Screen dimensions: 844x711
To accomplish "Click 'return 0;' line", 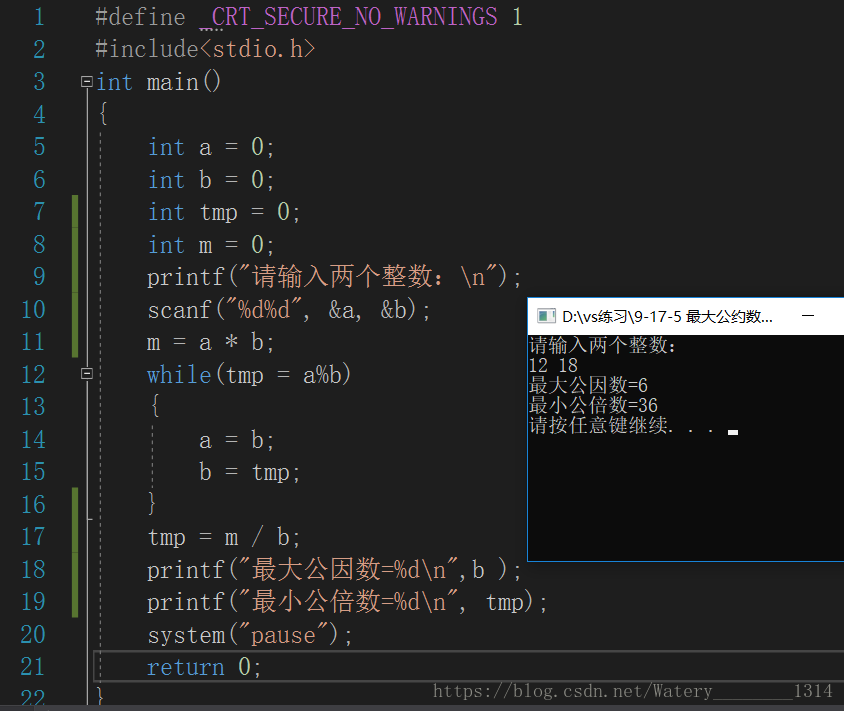I will (205, 667).
